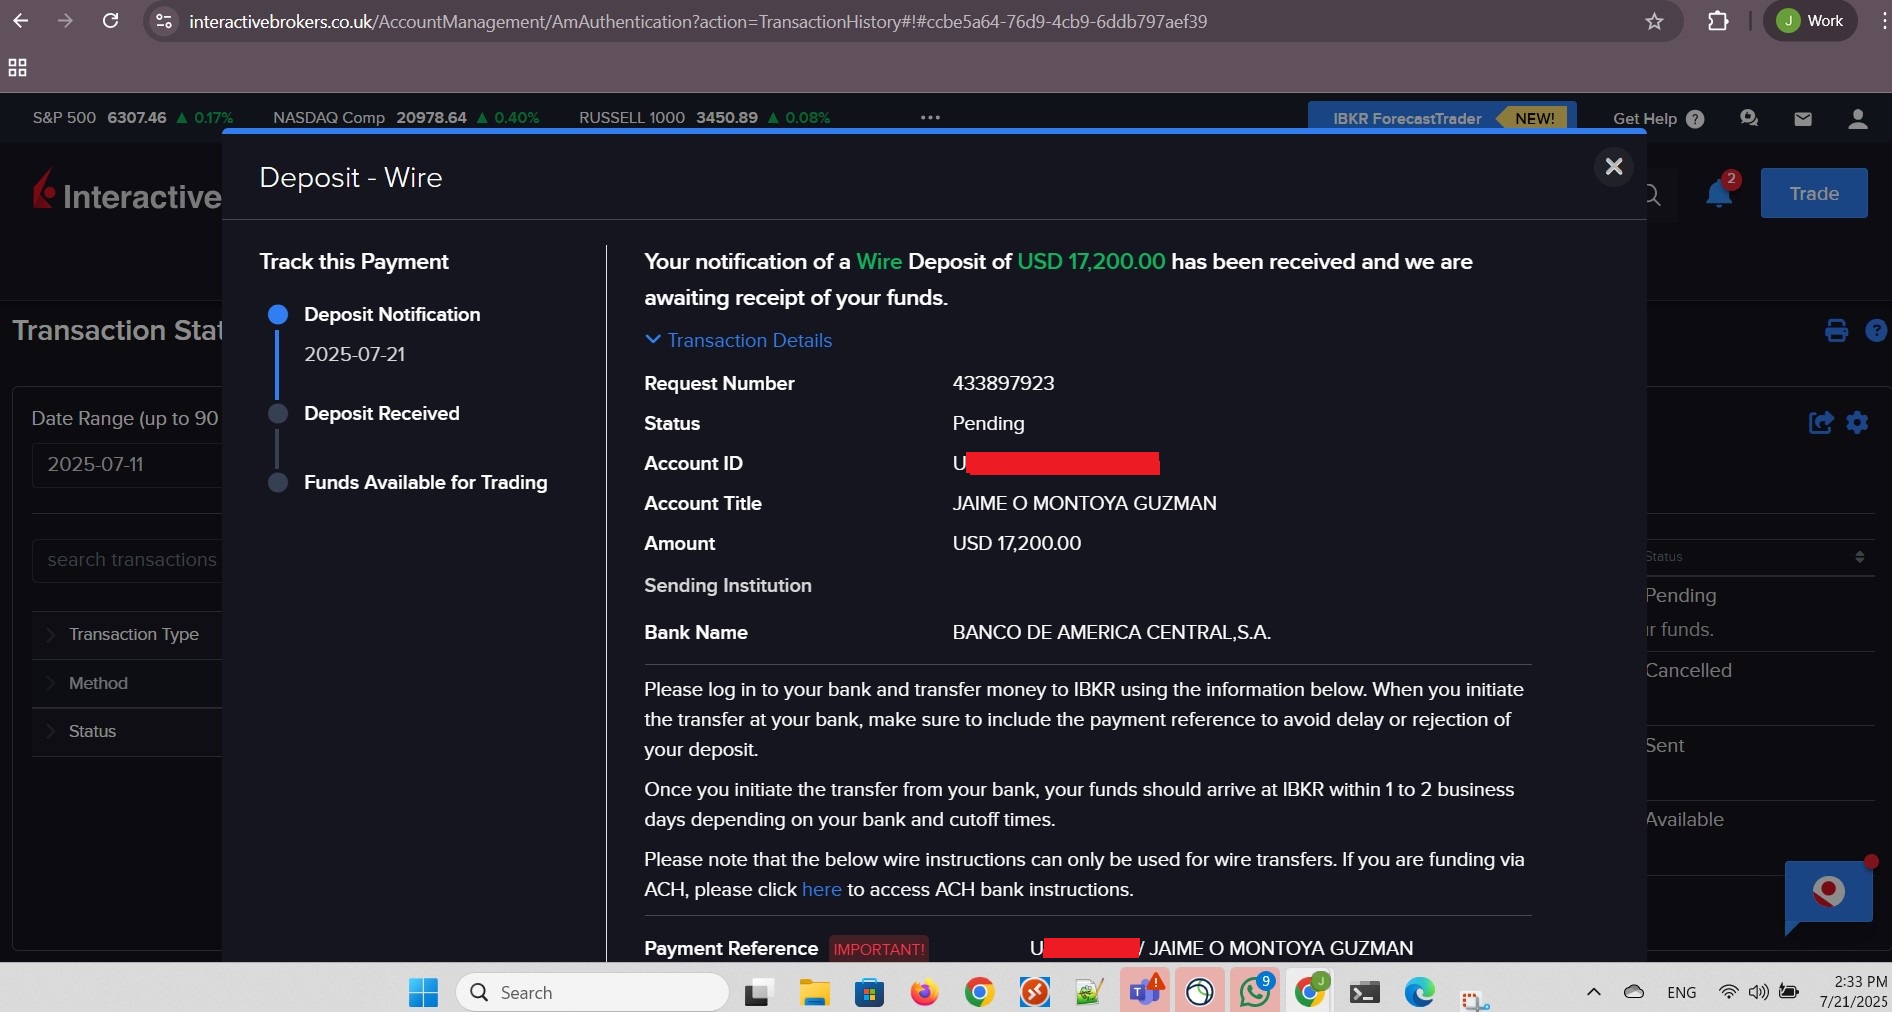Follow the 'here' link for ACH instructions

click(821, 889)
